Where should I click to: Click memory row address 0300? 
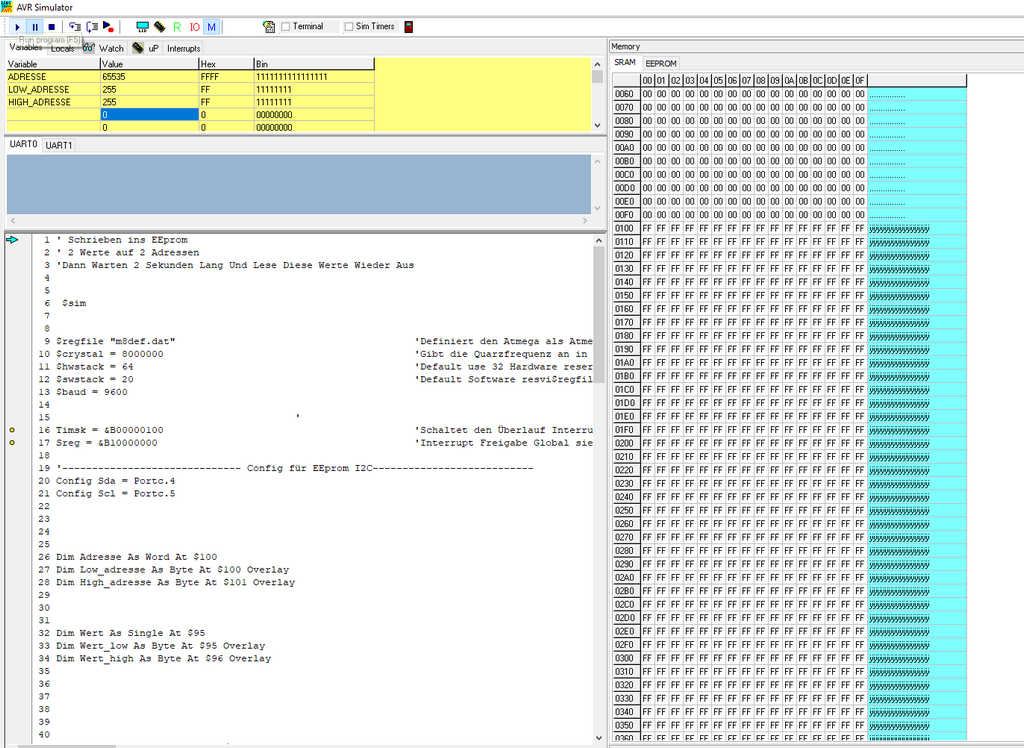coord(625,659)
